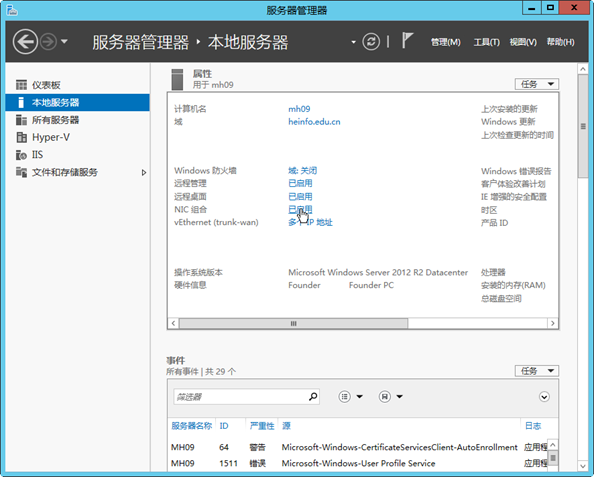Viewport: 594px width, 477px height.
Task: Open the 任务 dropdown in 事件 section
Action: [x=536, y=371]
